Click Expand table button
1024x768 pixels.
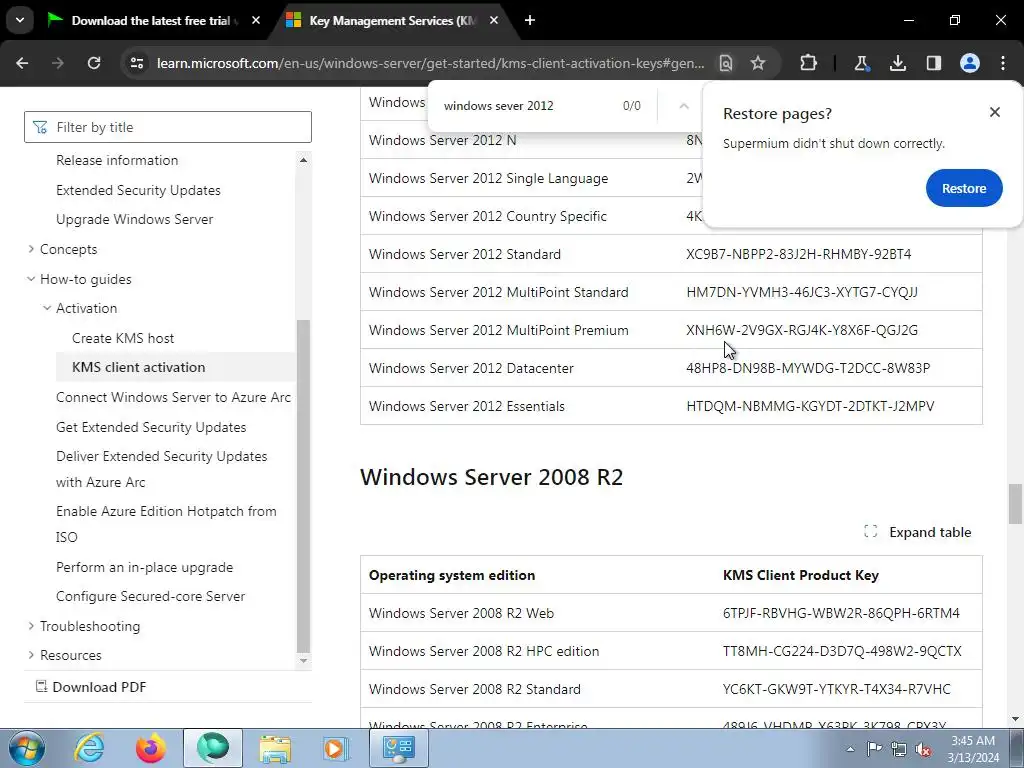(x=918, y=532)
